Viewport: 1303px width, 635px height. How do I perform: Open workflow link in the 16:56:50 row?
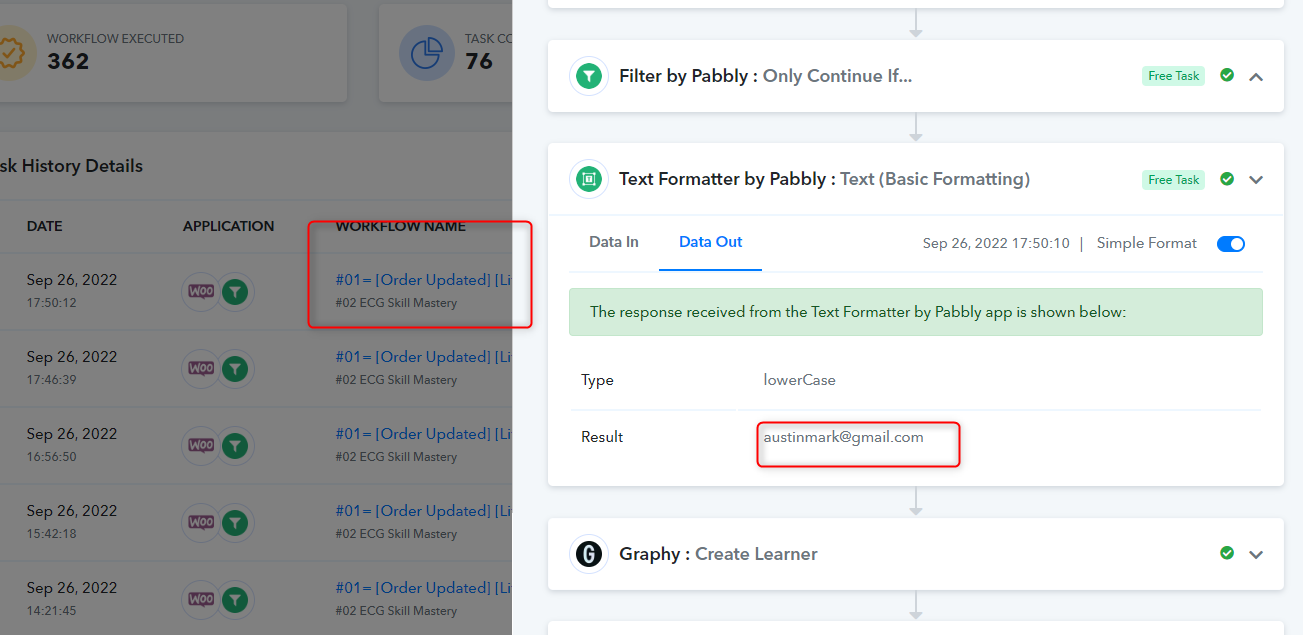(424, 434)
